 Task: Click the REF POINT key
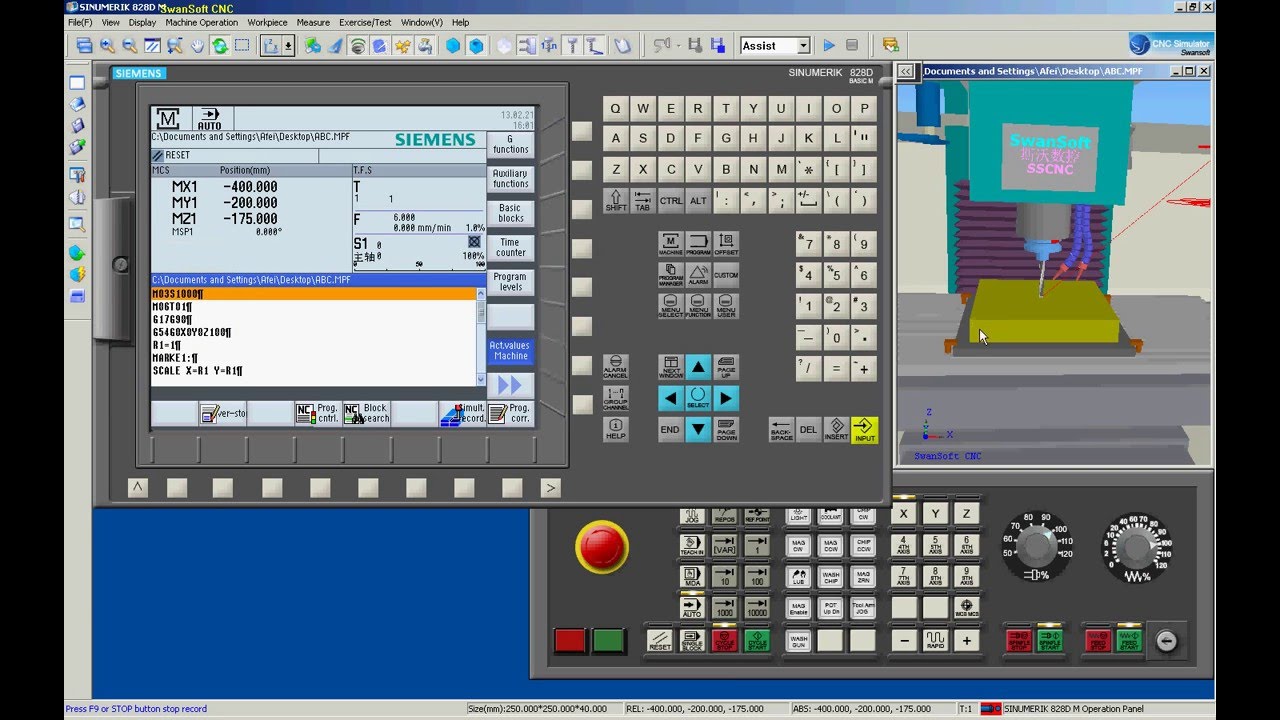[757, 516]
